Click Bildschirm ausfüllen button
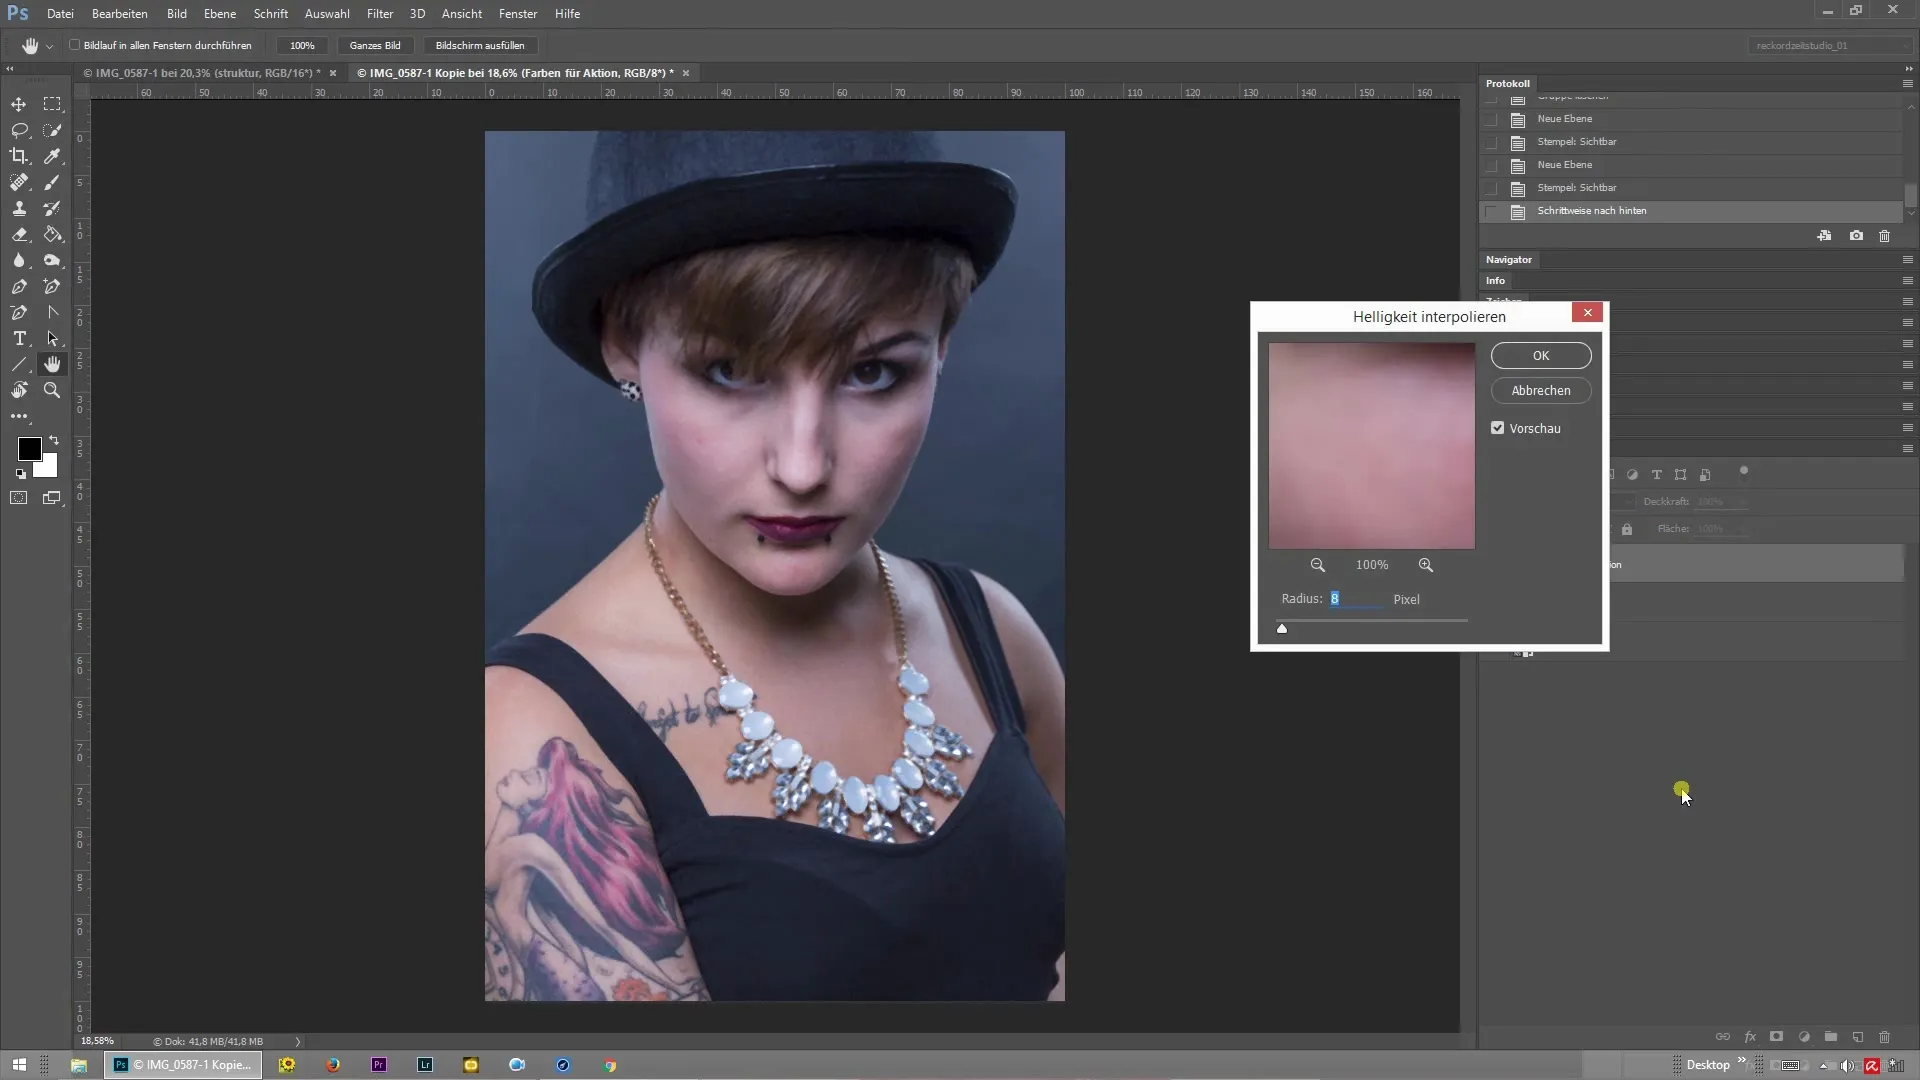The height and width of the screenshot is (1080, 1920). point(480,45)
